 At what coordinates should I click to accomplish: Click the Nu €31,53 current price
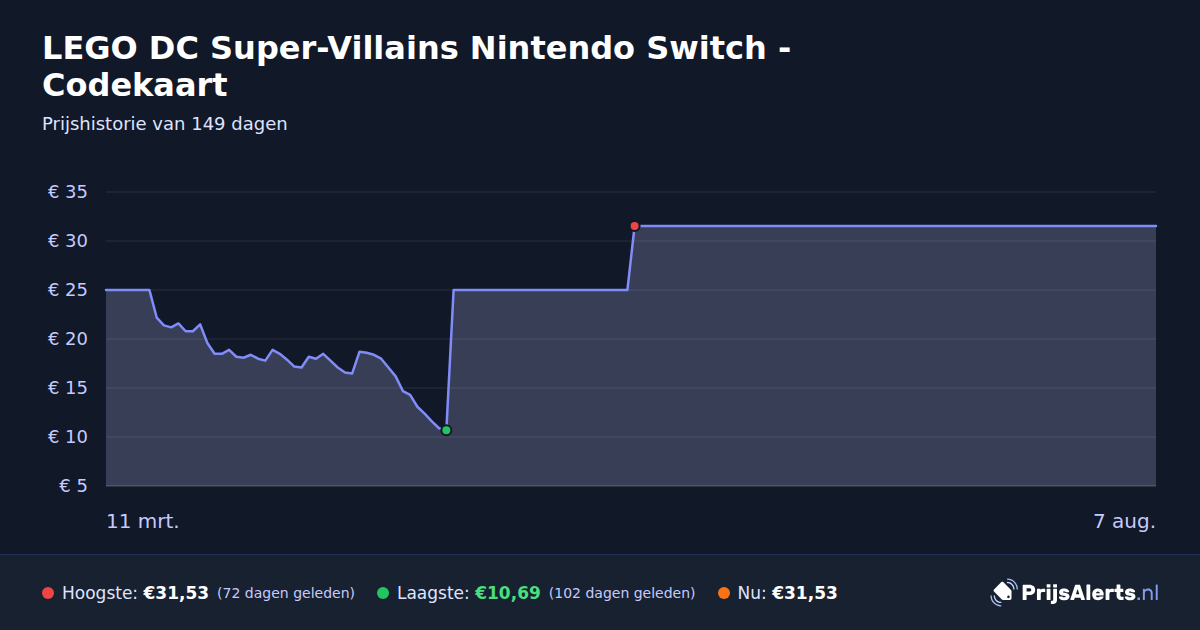(x=804, y=593)
